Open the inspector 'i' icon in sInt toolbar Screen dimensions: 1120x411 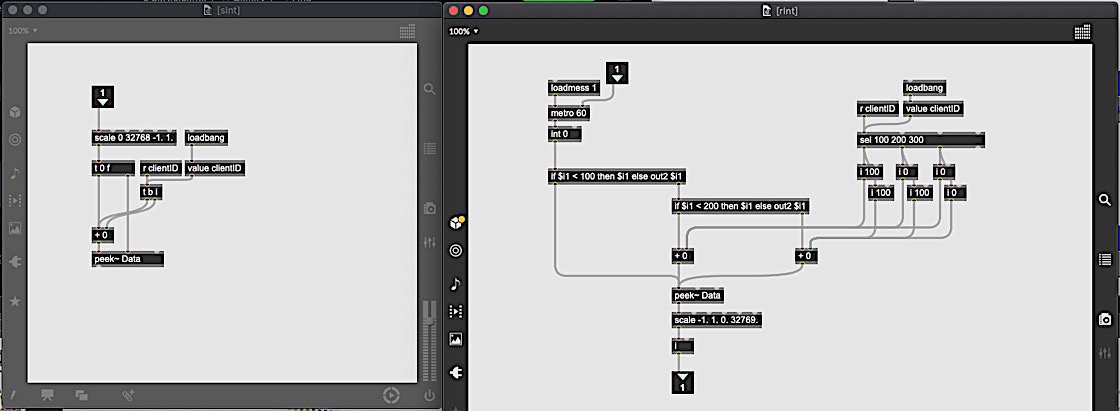[x=15, y=395]
